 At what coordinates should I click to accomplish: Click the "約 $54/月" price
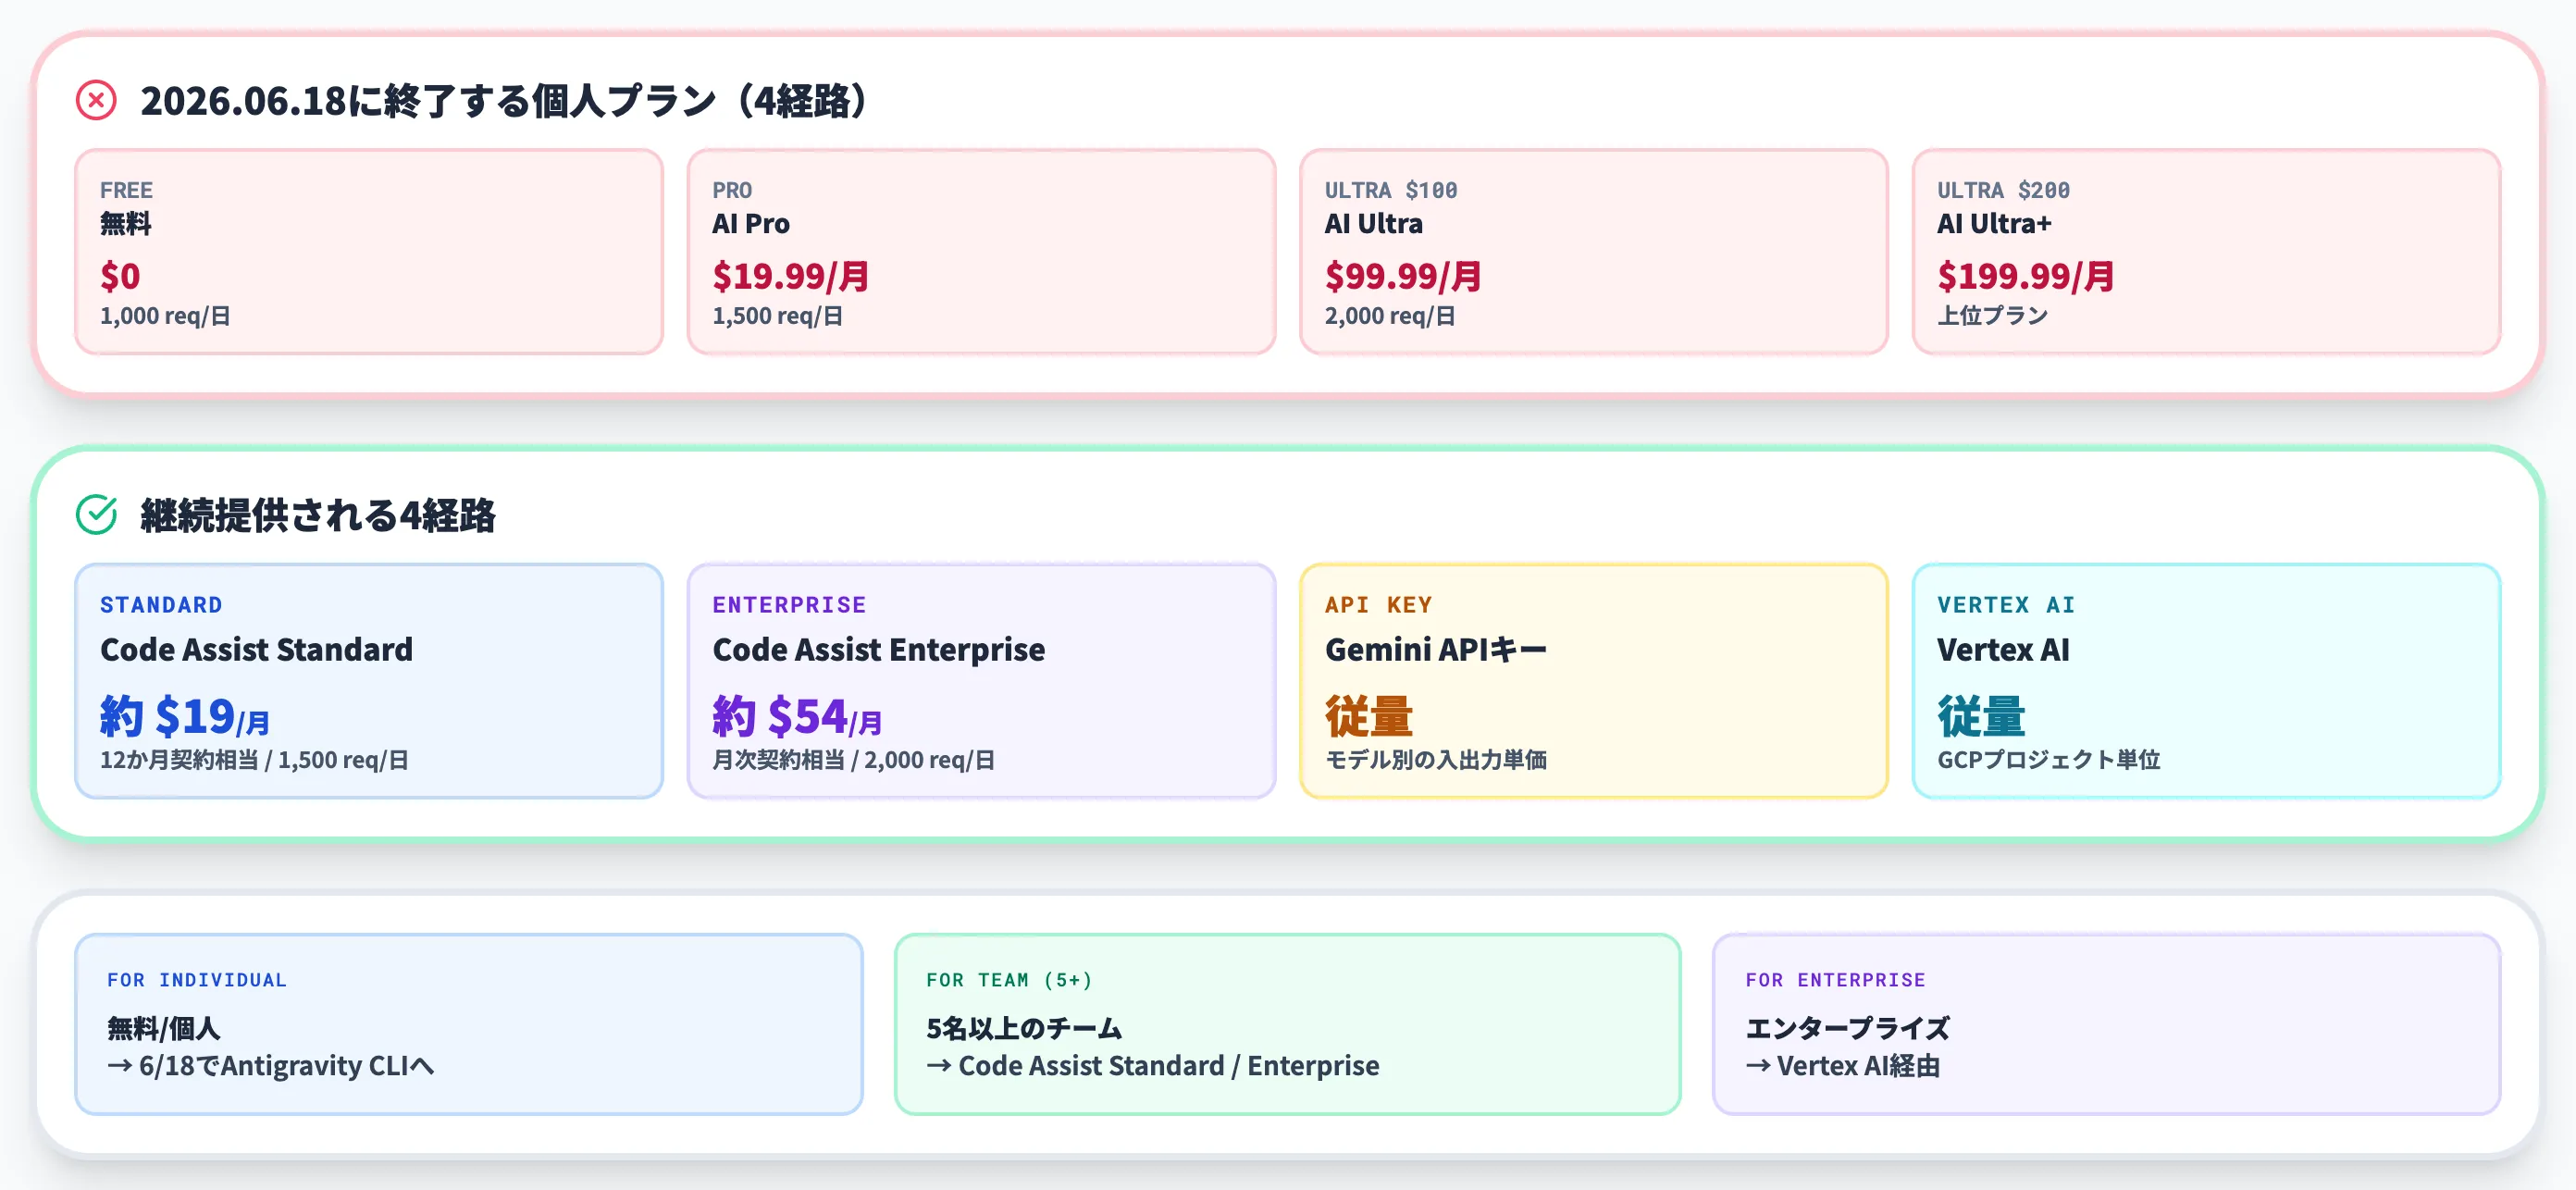coord(797,716)
